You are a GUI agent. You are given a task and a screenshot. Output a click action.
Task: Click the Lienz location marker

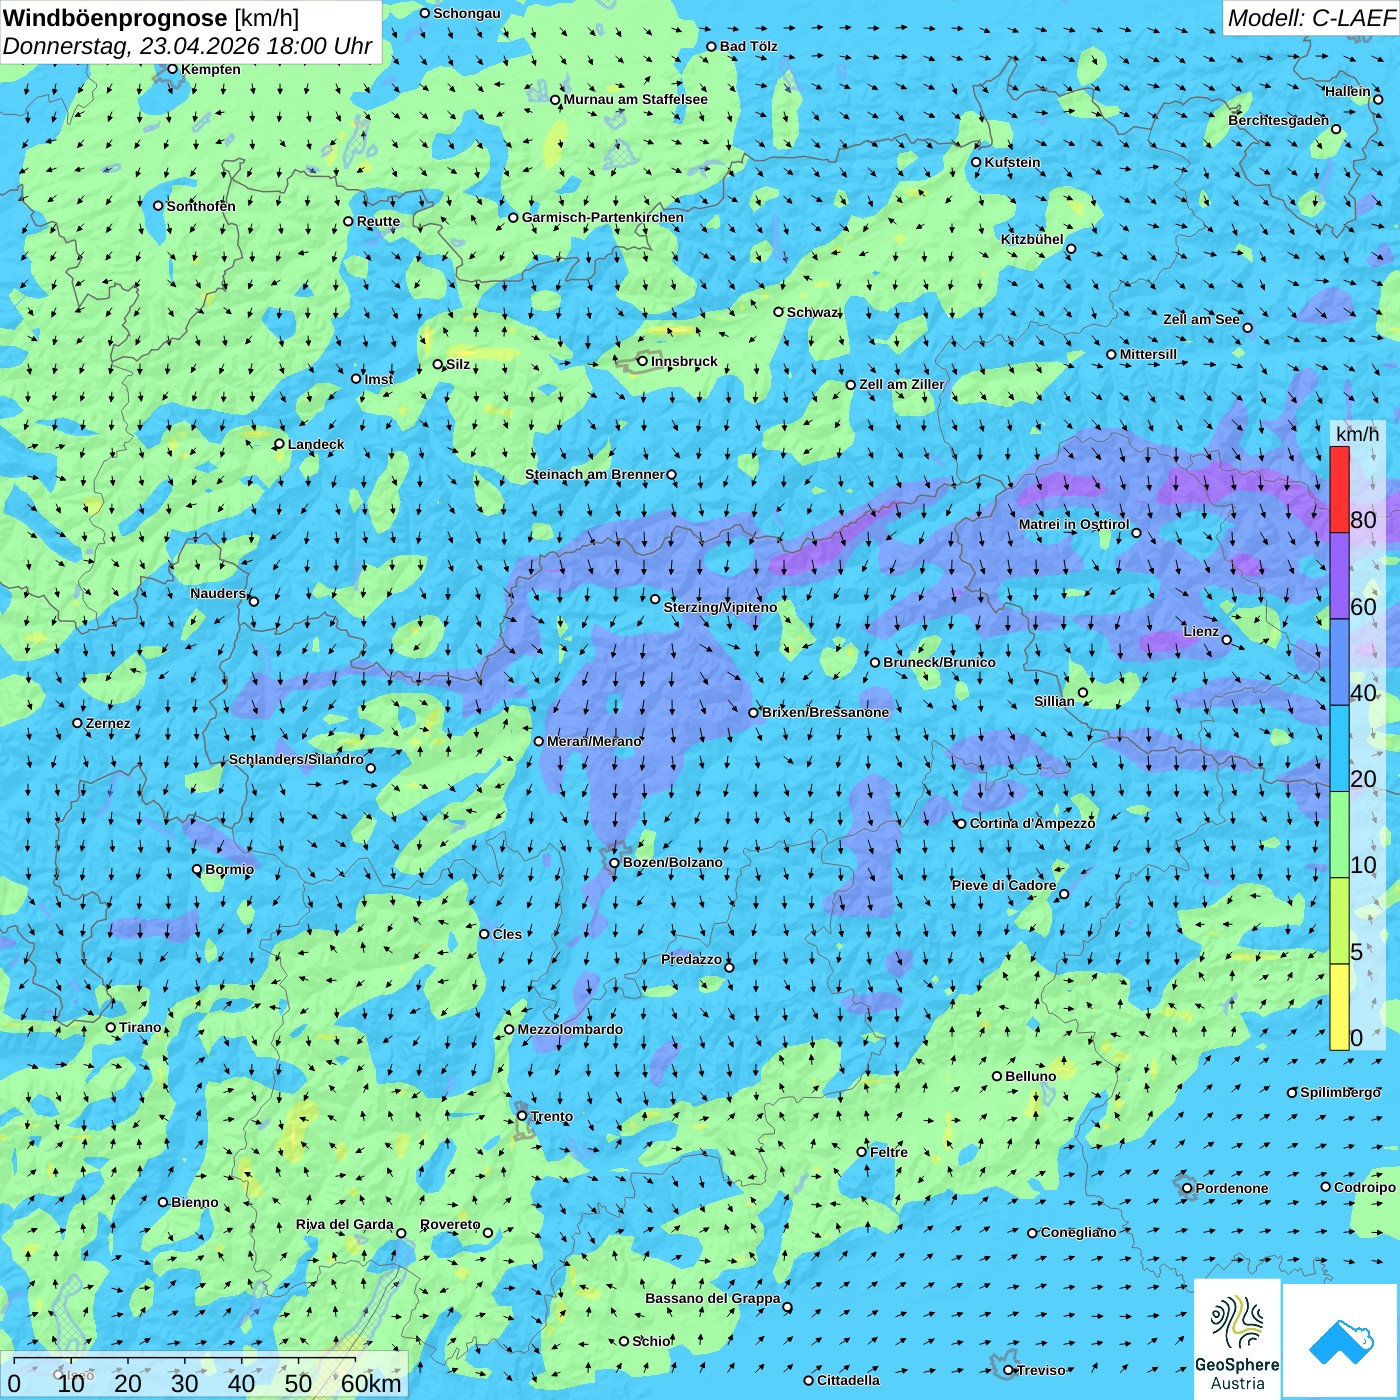point(1227,640)
